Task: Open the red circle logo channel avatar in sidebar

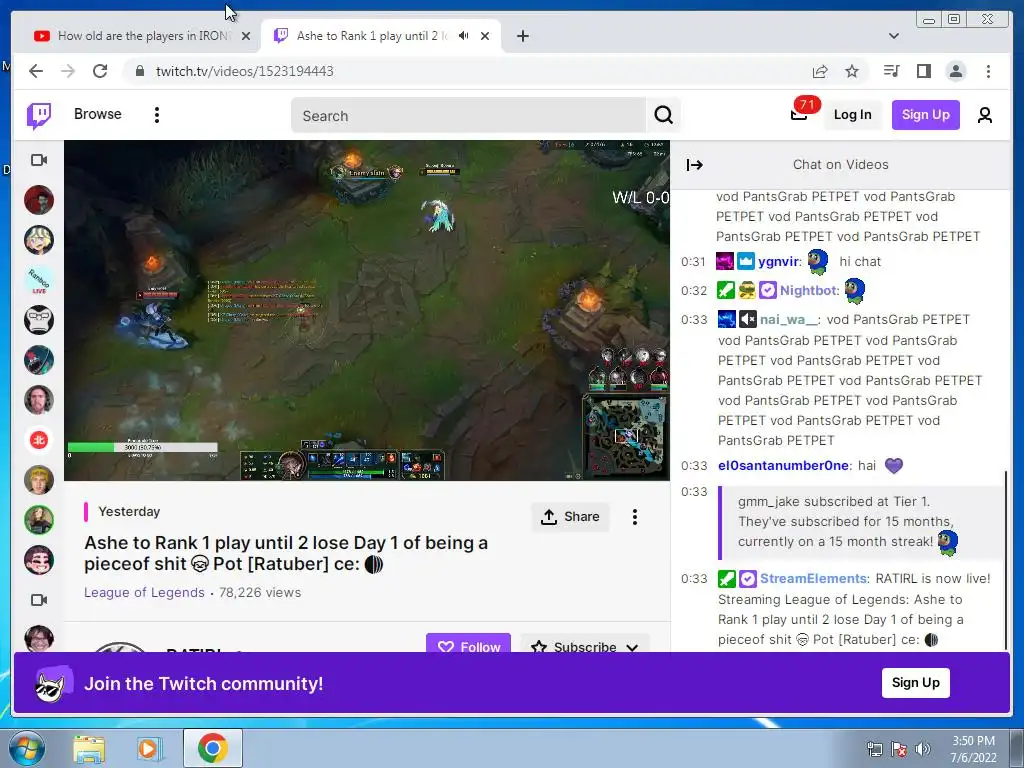Action: pyautogui.click(x=39, y=440)
